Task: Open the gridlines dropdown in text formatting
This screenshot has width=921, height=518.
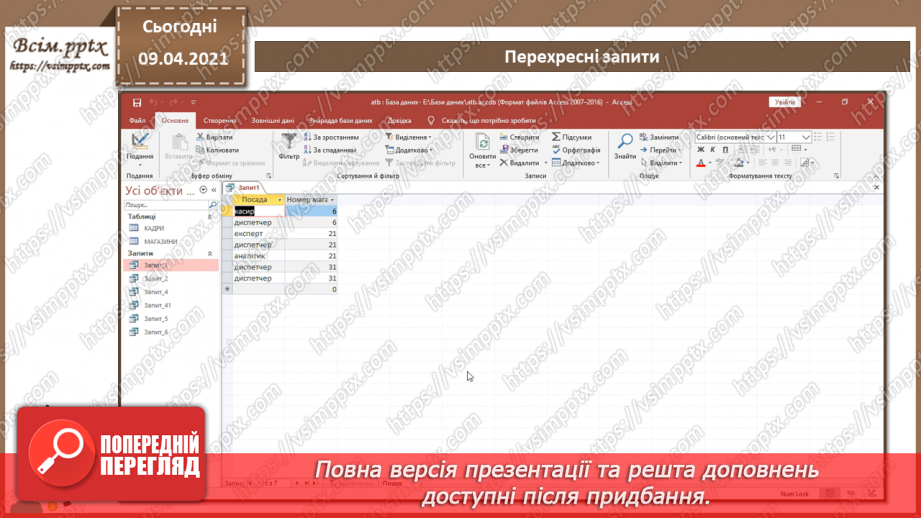Action: pos(799,150)
